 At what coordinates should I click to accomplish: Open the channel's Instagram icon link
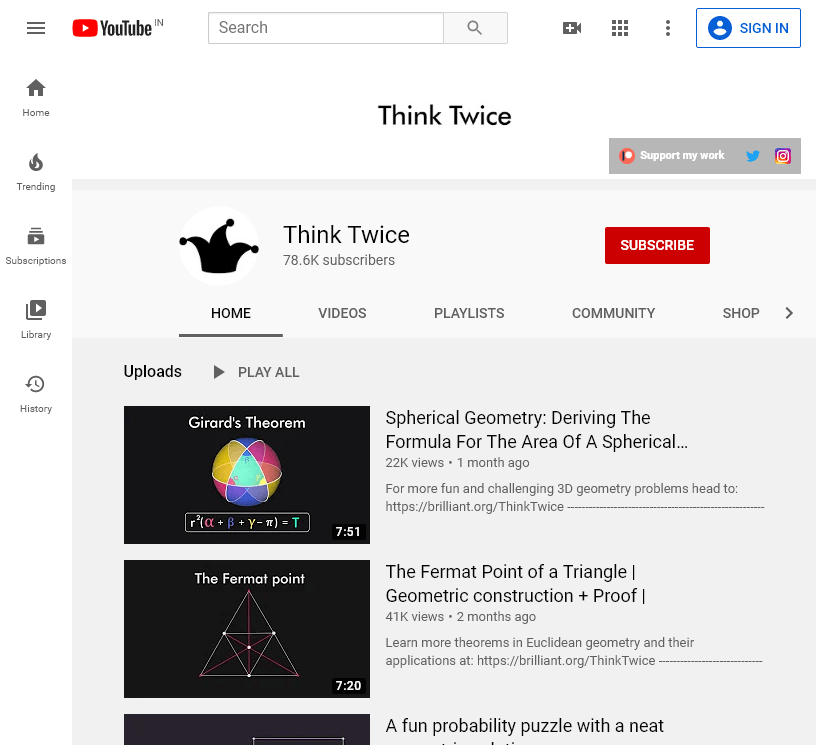[783, 156]
